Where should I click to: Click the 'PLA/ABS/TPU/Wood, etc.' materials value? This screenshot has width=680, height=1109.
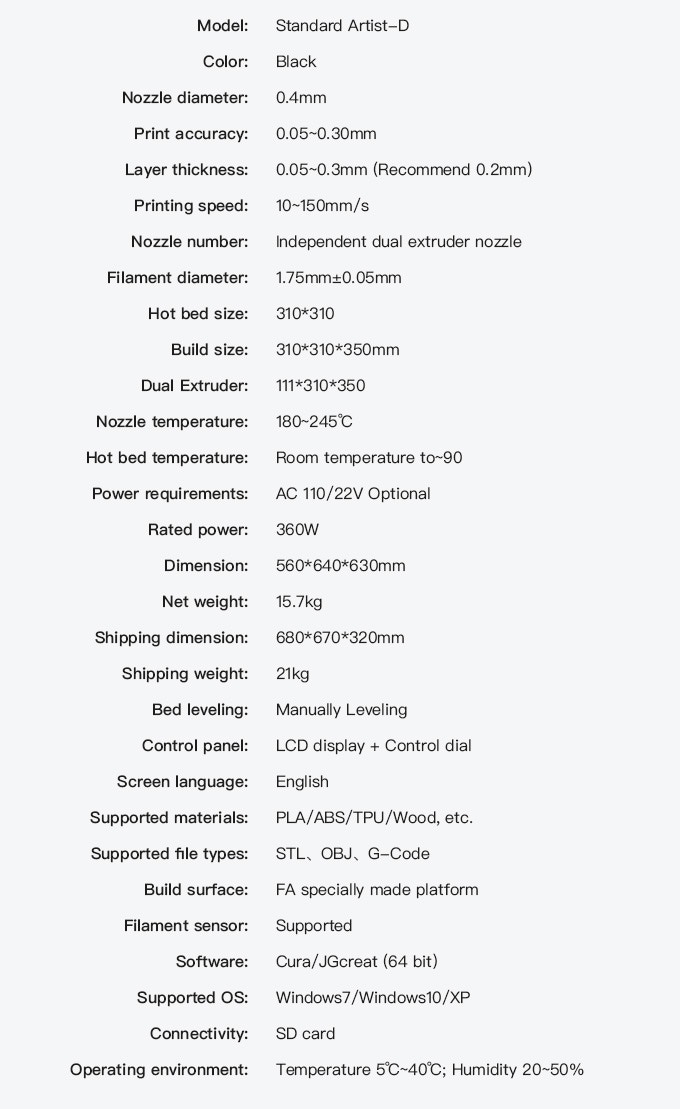click(x=374, y=818)
